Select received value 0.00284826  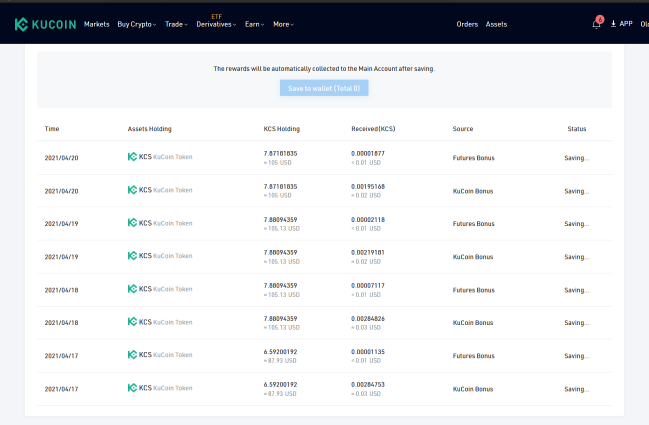(x=368, y=319)
